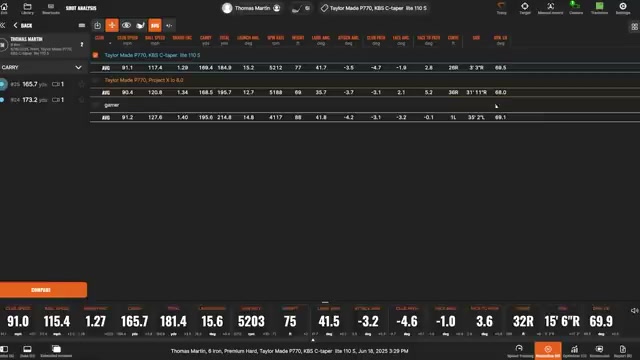The image size is (640, 360).
Task: Open the Report icon in bottom bar
Action: click(622, 350)
